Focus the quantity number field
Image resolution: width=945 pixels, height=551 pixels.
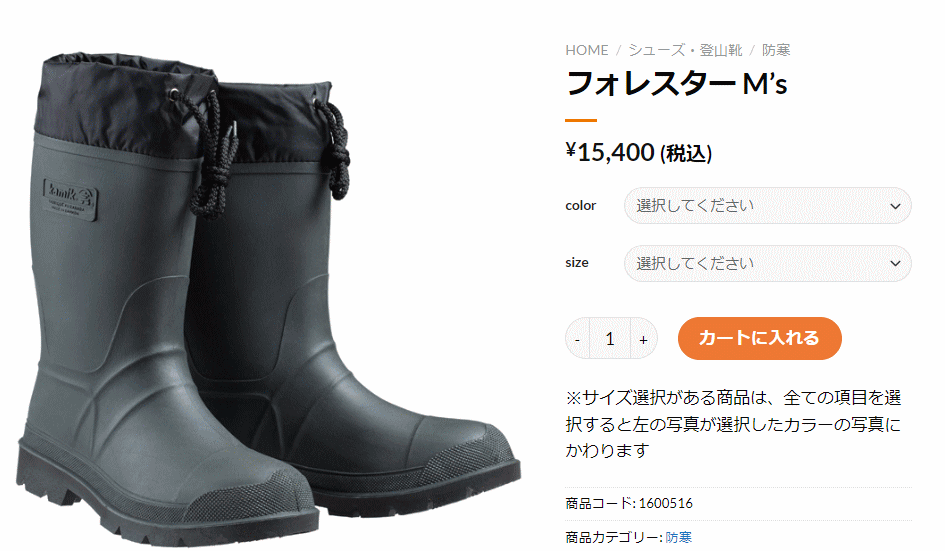[x=610, y=339]
